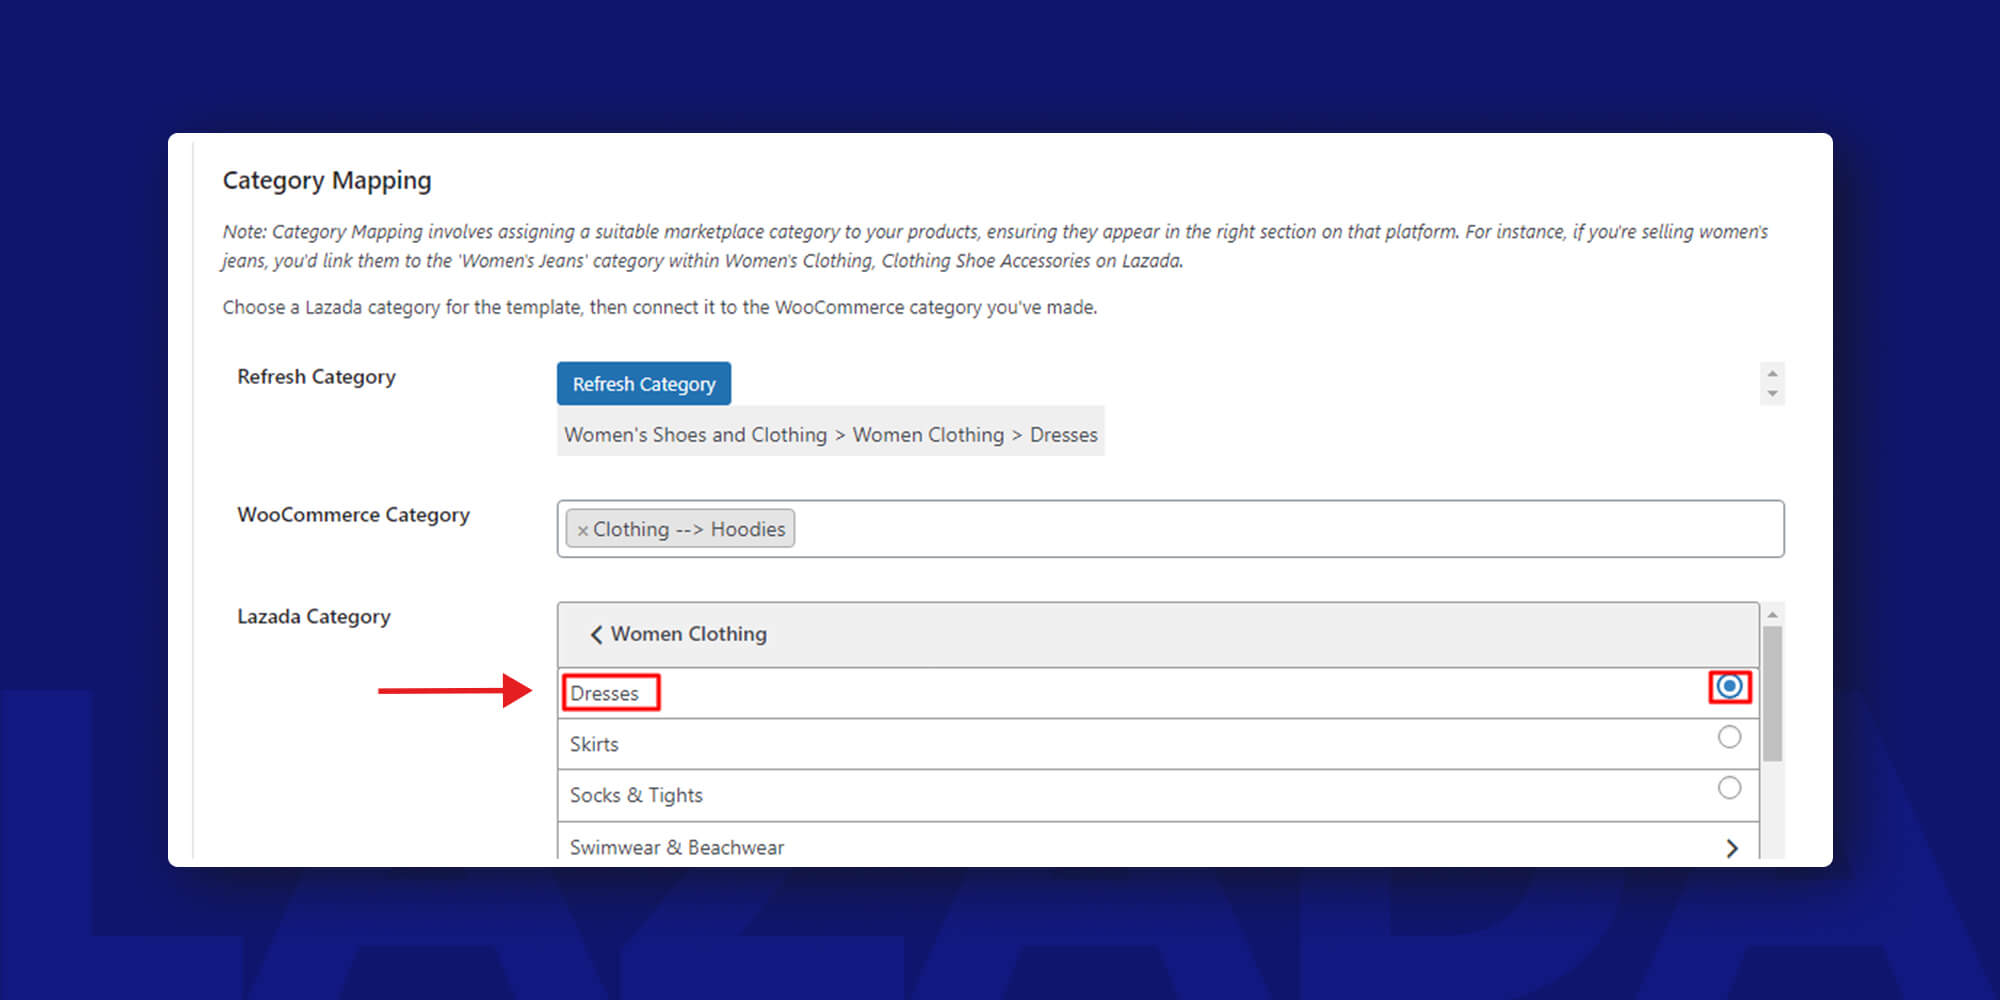Expand Swimwear & Beachwear with its right chevron

pos(1731,848)
